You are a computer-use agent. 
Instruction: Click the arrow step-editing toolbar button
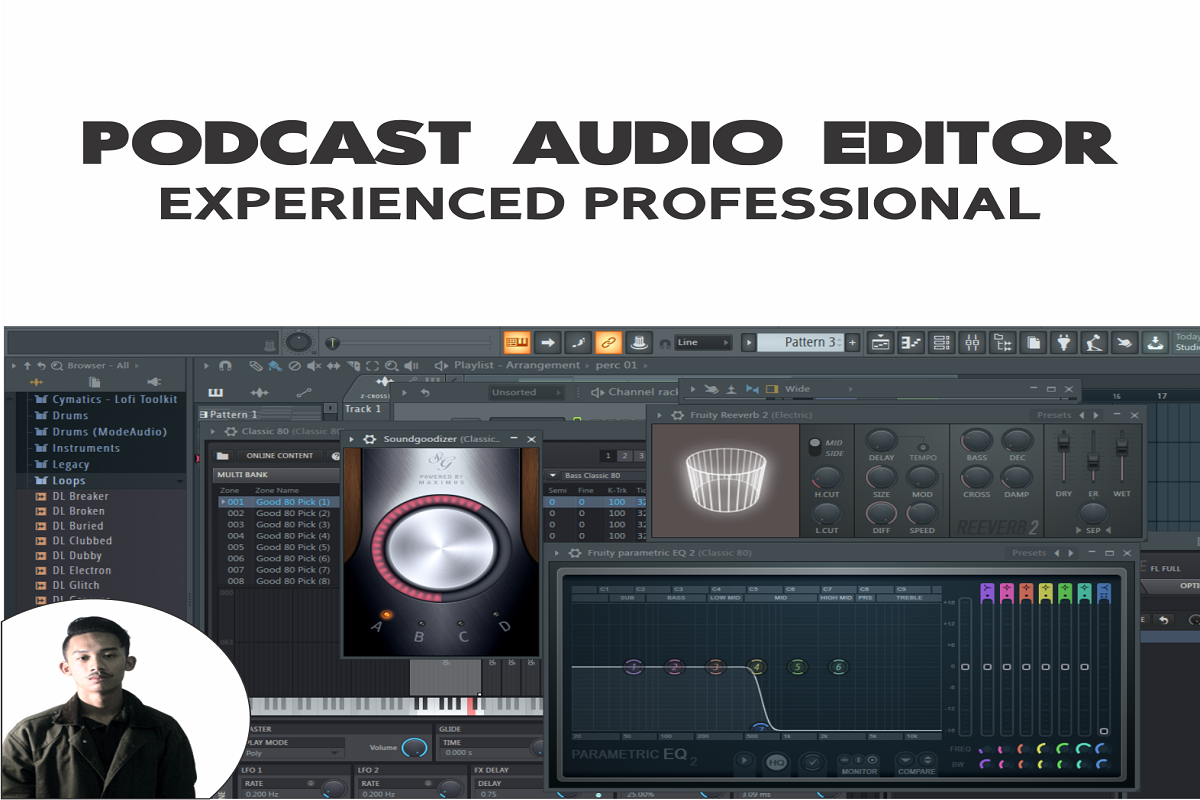[548, 342]
